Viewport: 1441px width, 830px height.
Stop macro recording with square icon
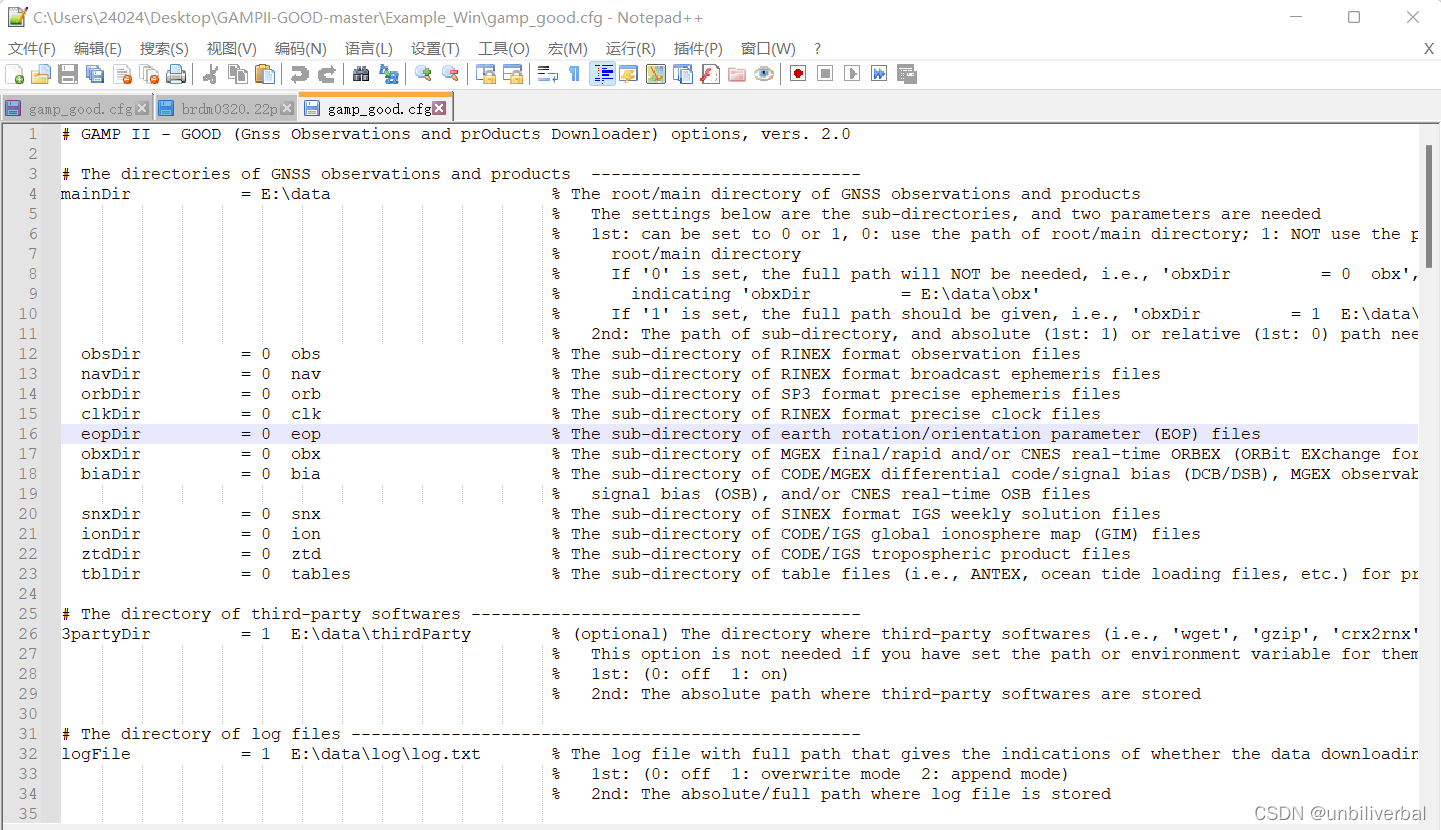pos(825,74)
